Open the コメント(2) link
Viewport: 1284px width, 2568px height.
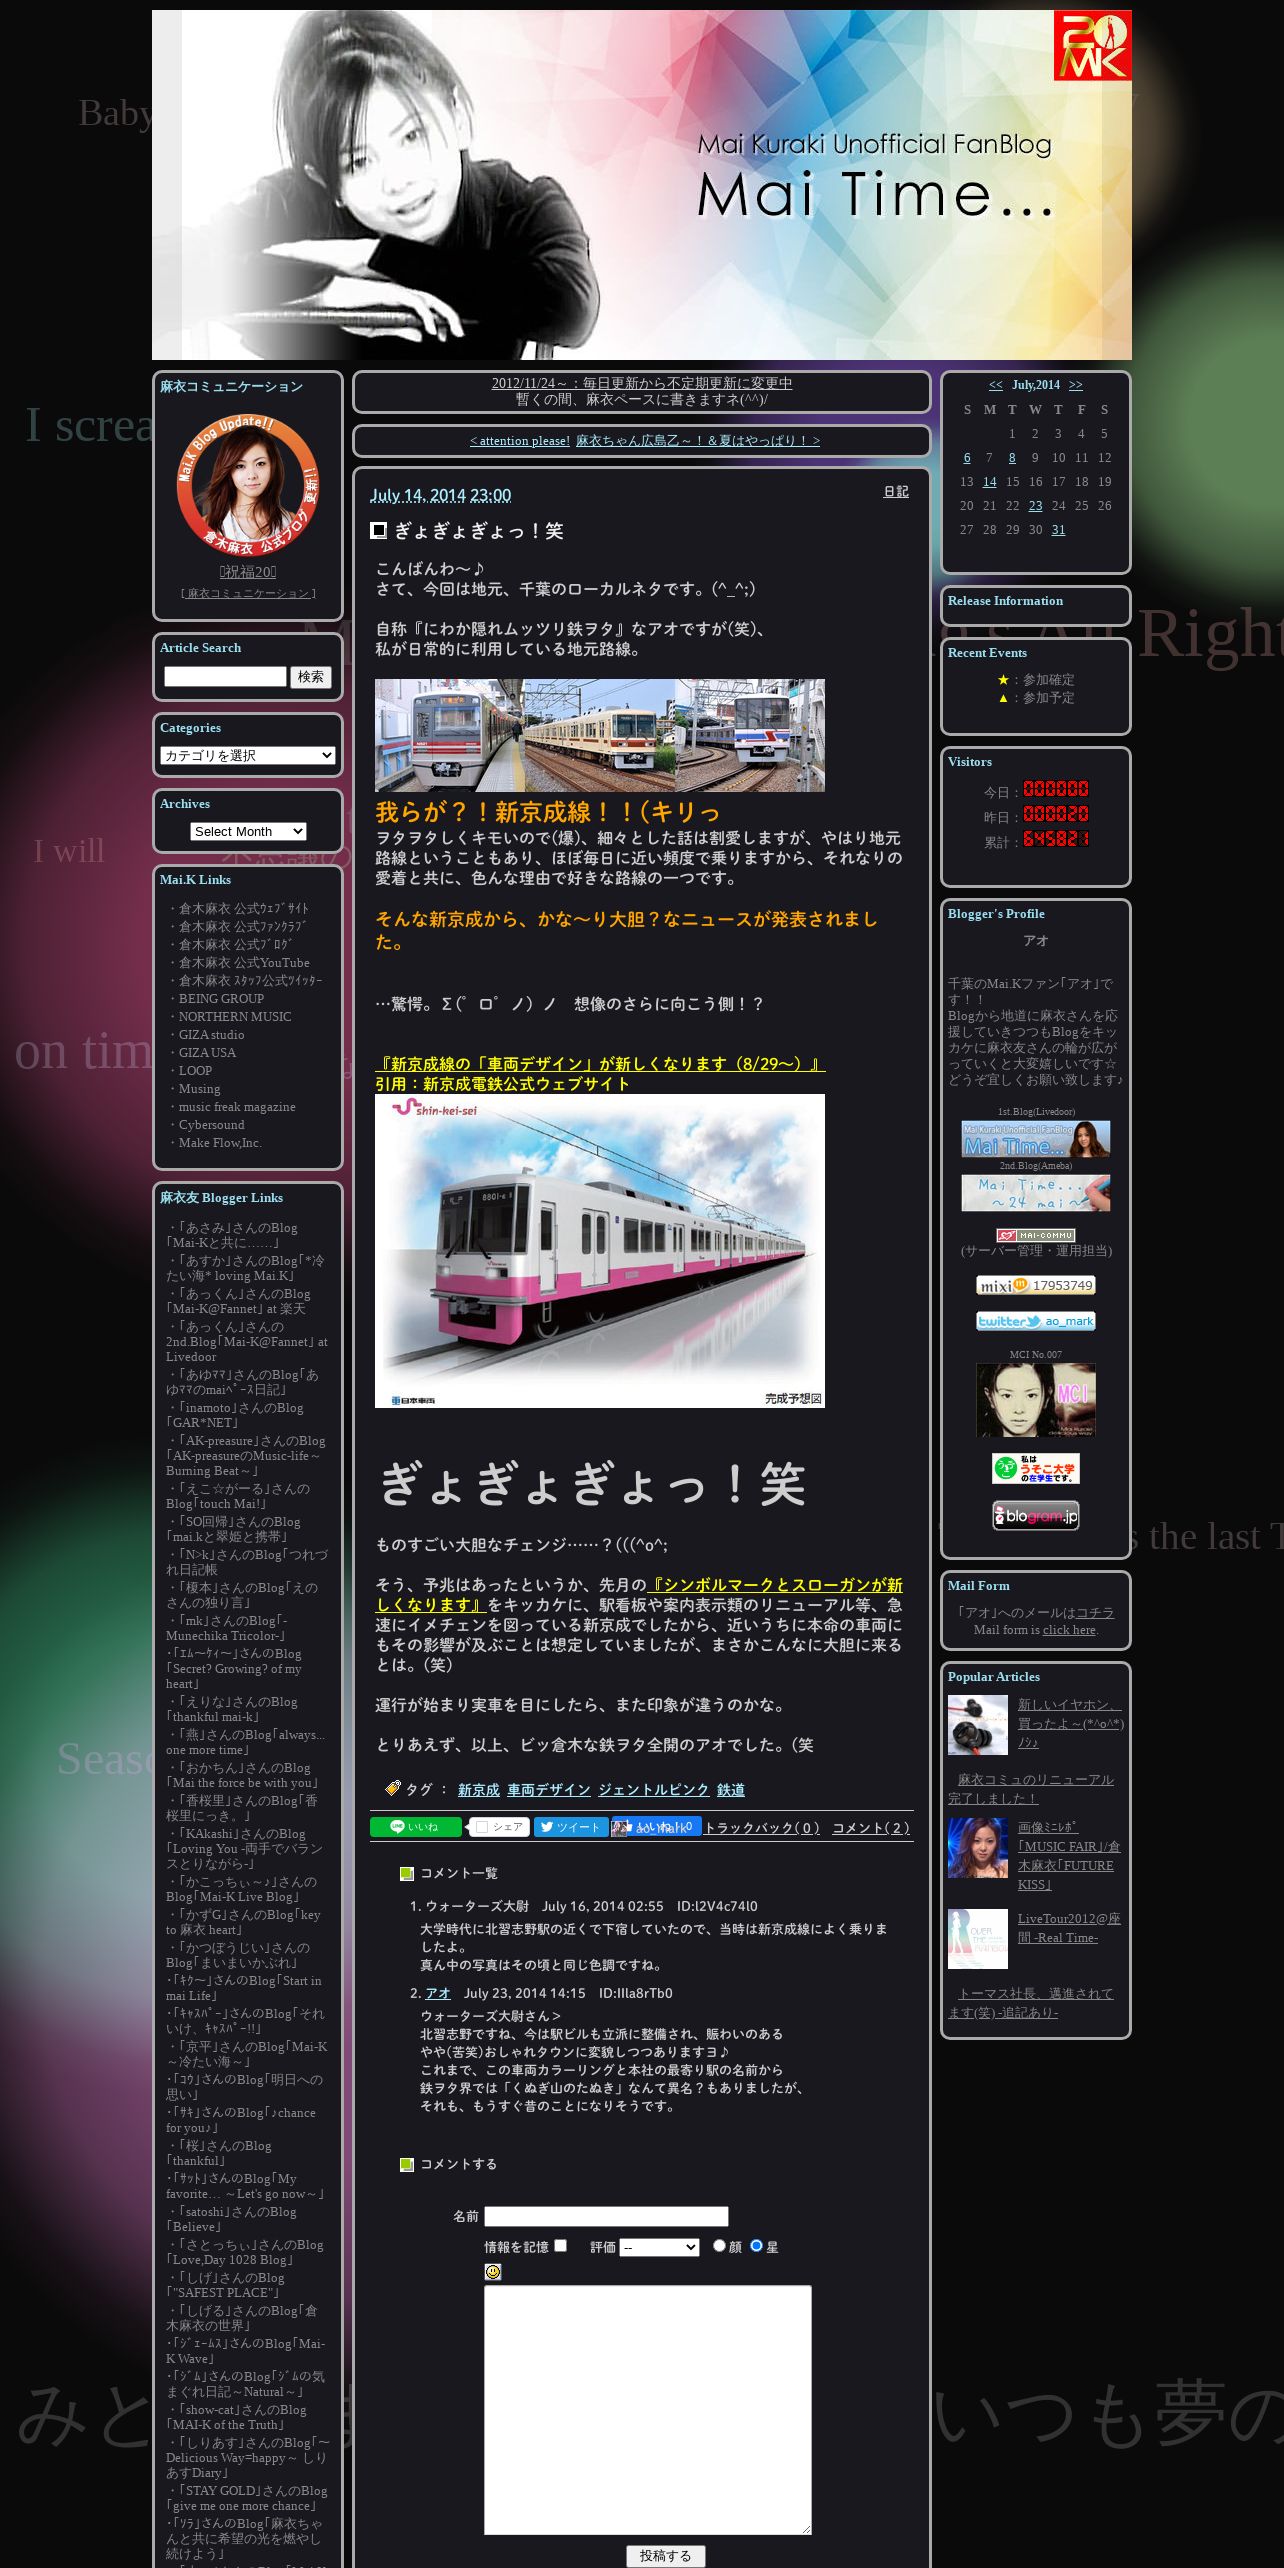pyautogui.click(x=872, y=1828)
